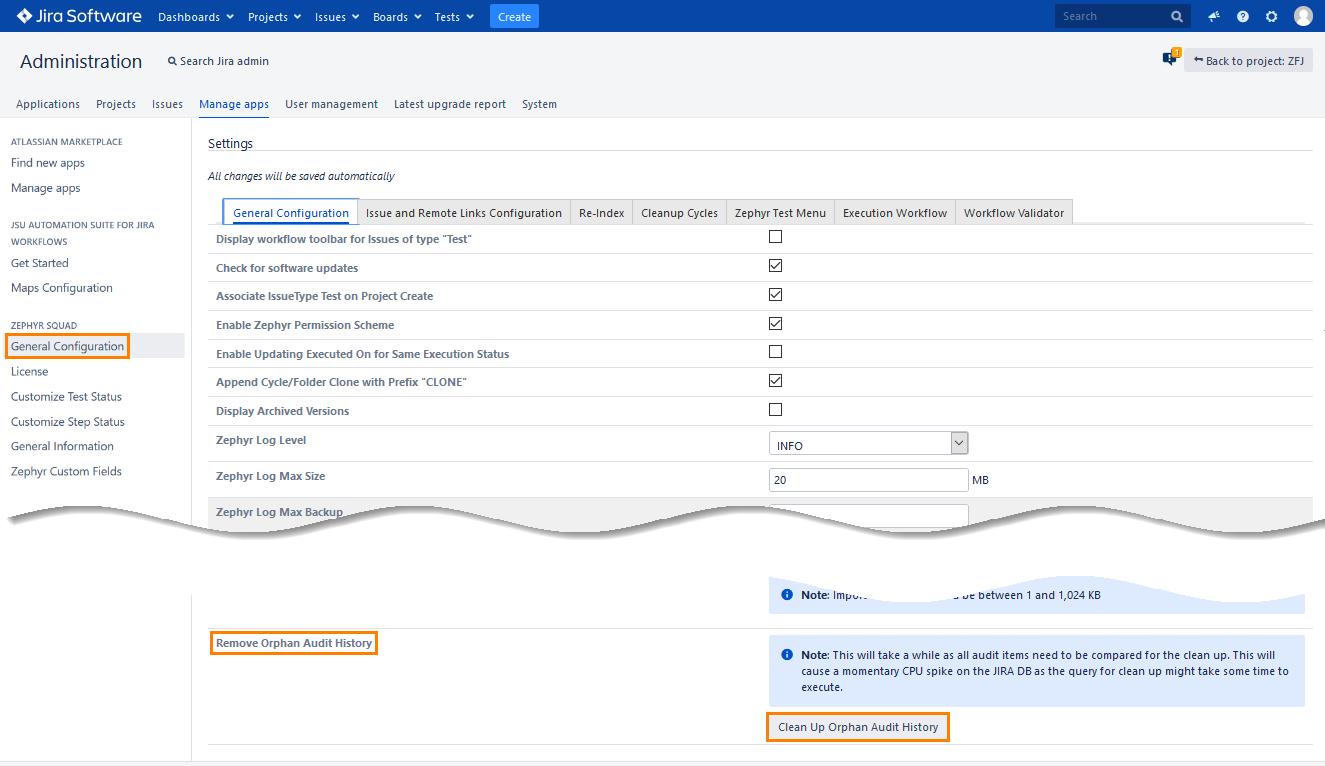Open the Projects dropdown in top bar
1325x766 pixels.
click(x=274, y=17)
